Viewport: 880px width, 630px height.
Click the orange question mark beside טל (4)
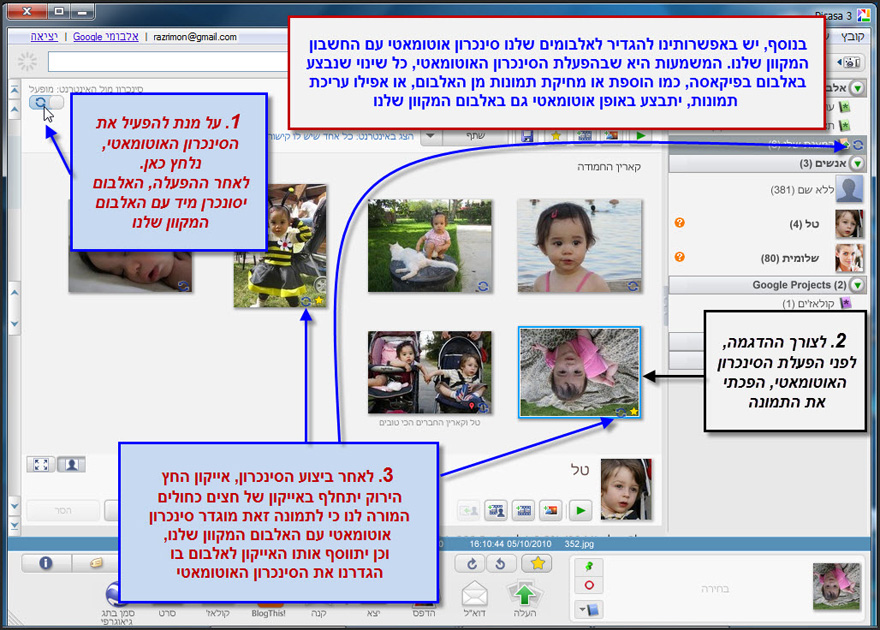[680, 223]
